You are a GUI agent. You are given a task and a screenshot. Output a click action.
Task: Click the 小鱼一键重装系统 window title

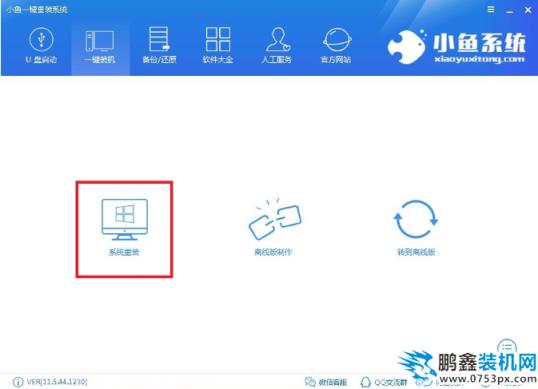[37, 10]
